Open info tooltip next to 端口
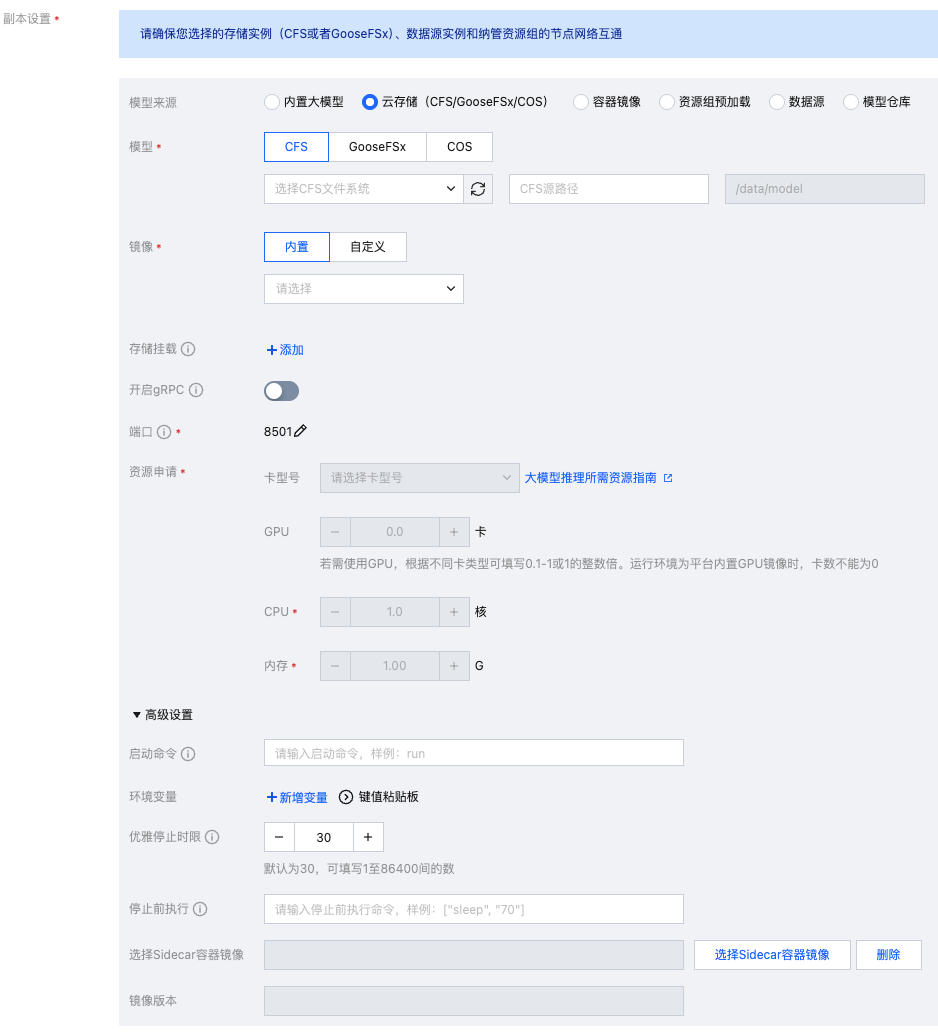 164,432
